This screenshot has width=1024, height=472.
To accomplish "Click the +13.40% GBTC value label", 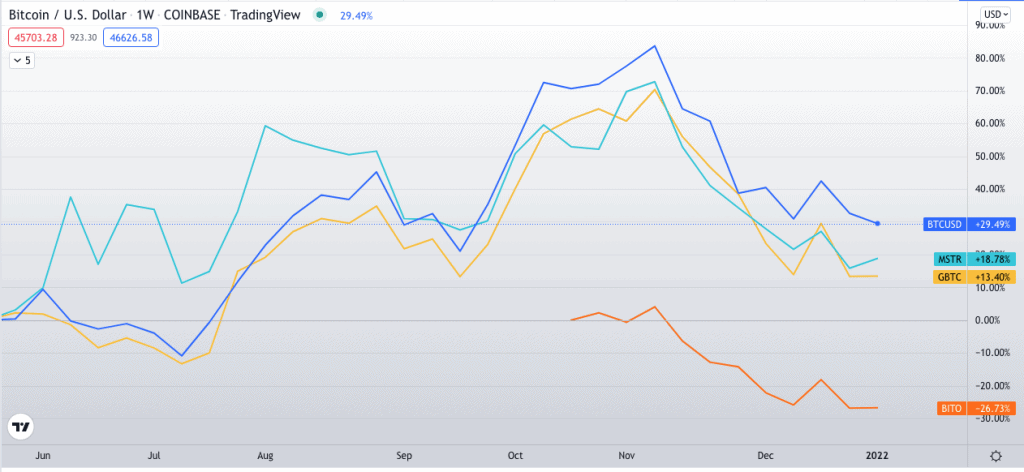I will pyautogui.click(x=990, y=277).
